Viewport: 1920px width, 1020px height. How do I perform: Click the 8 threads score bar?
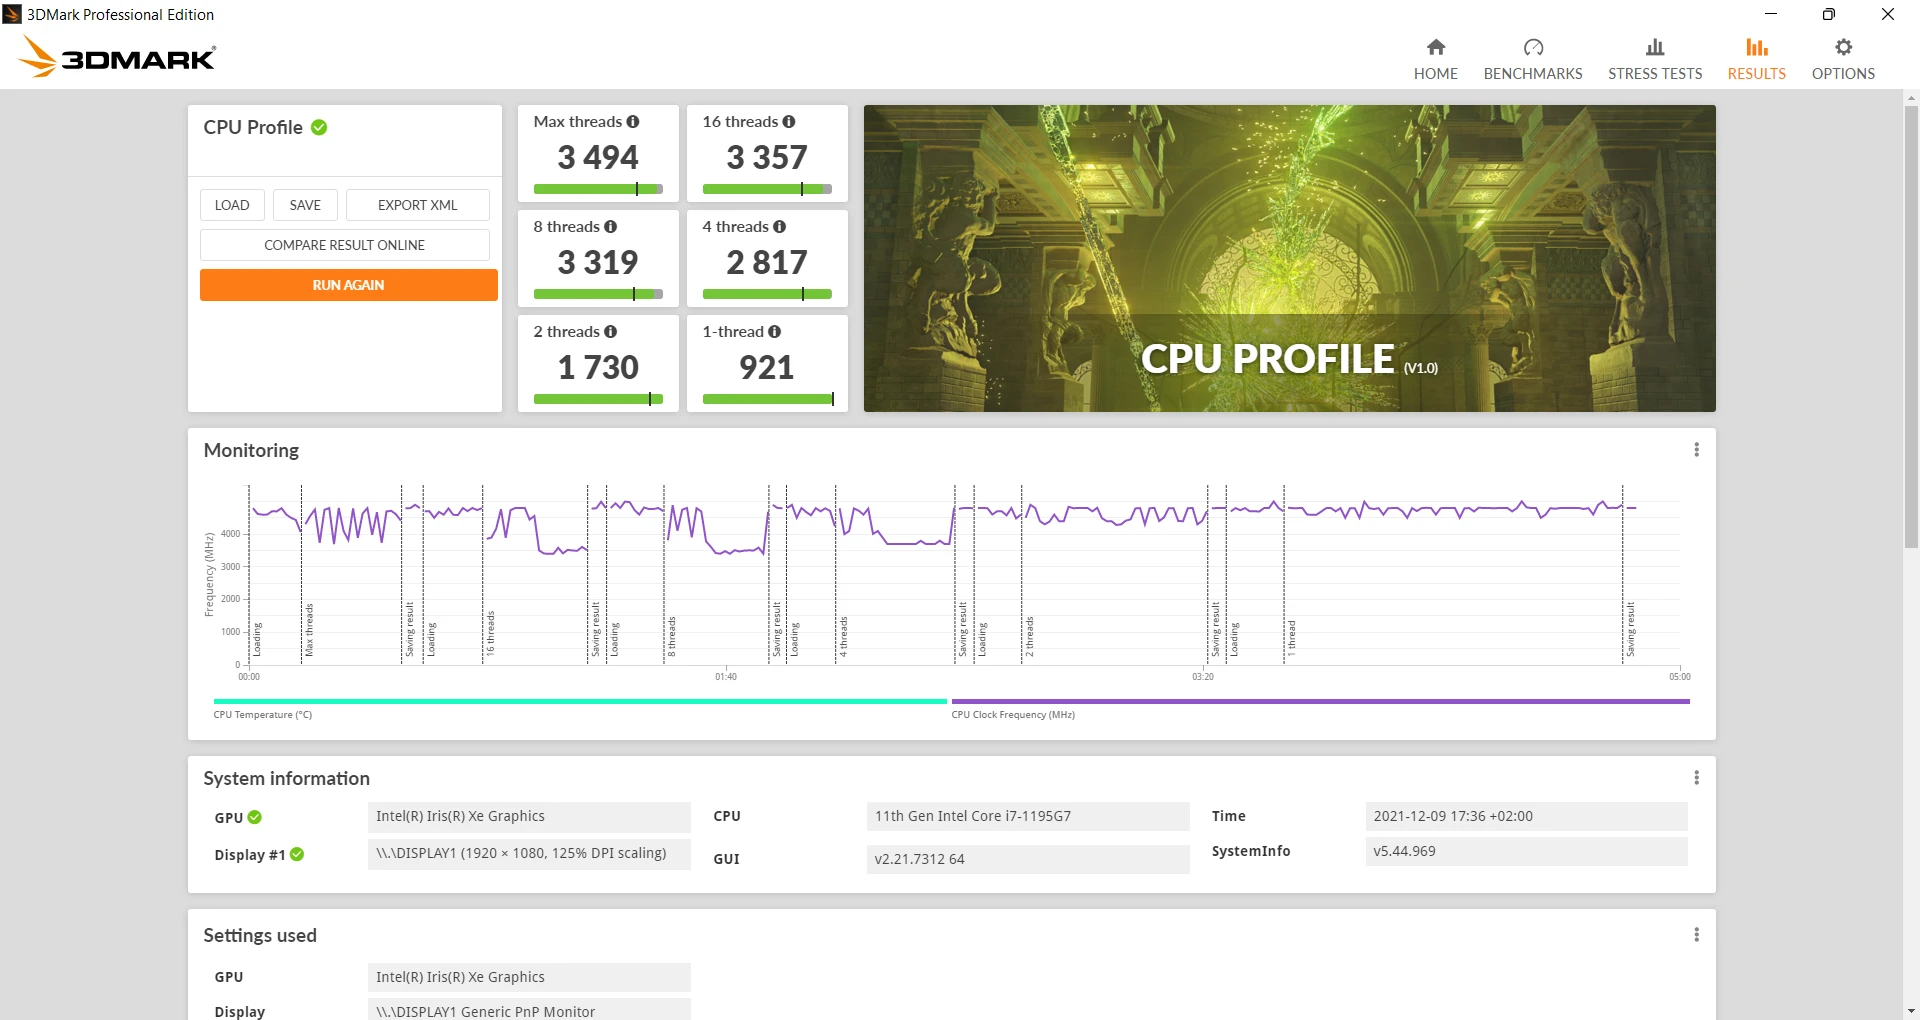598,294
